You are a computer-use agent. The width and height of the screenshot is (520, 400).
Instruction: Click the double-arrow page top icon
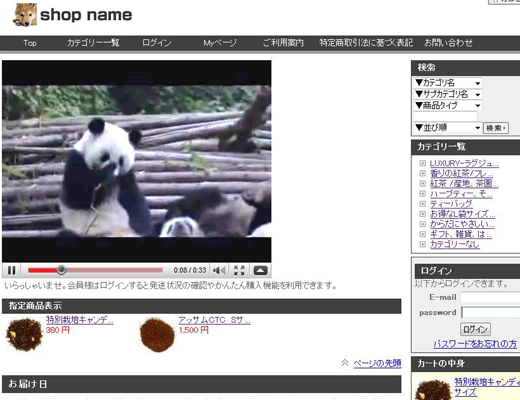tap(345, 362)
